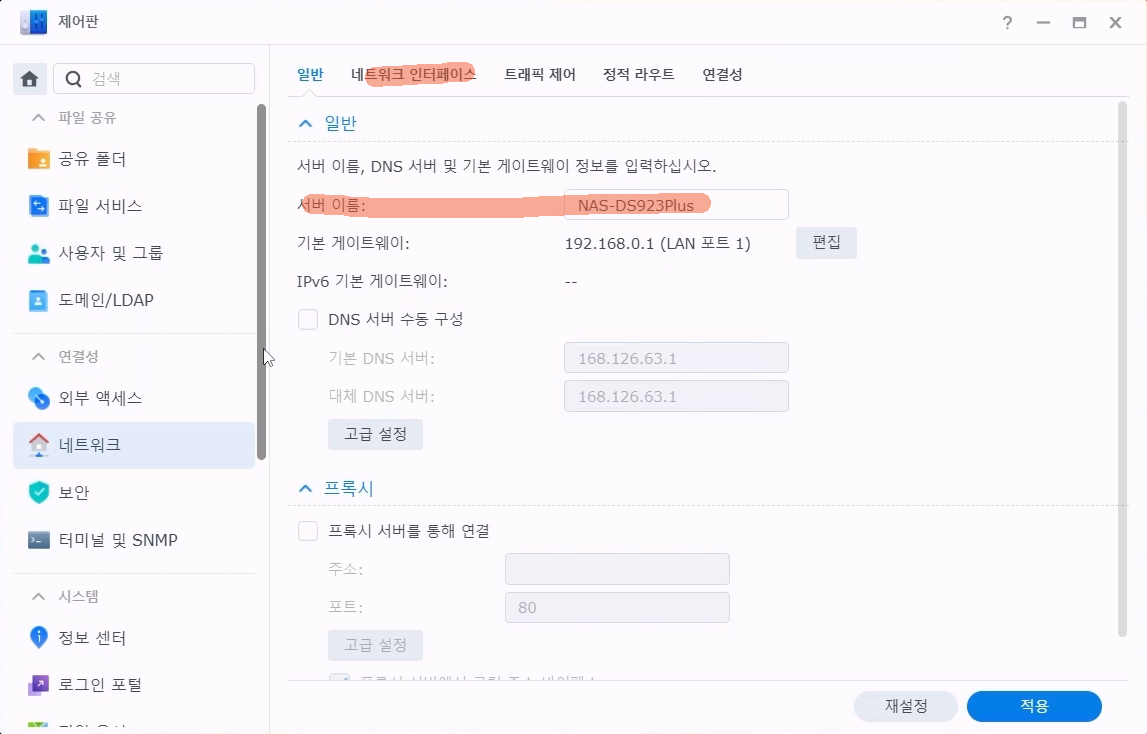1147x734 pixels.
Task: Open Terminal and SNMP (터미널 및 SNMP) icon
Action: tap(39, 540)
